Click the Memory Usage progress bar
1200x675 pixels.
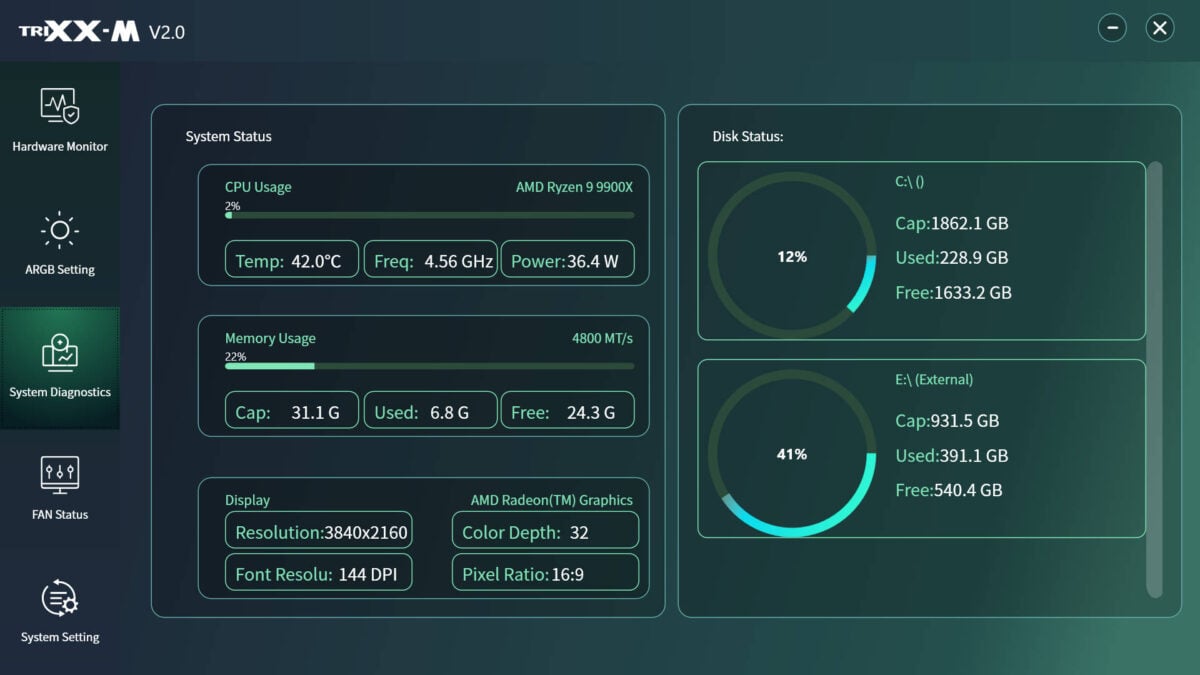pos(428,366)
